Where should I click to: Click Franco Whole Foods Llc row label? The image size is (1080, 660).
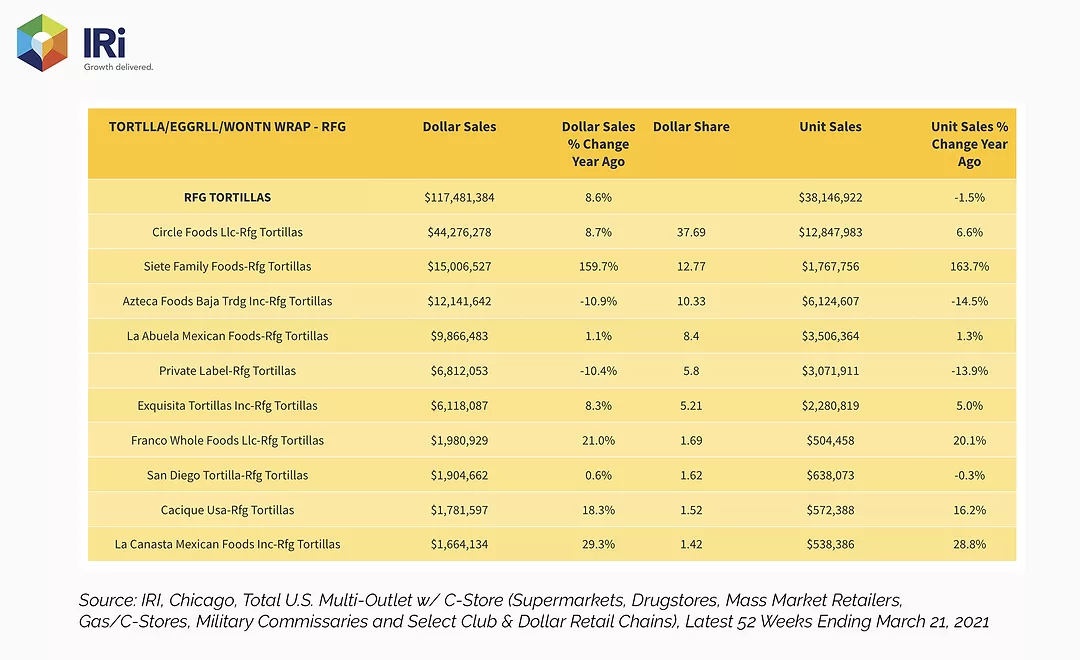(x=227, y=440)
